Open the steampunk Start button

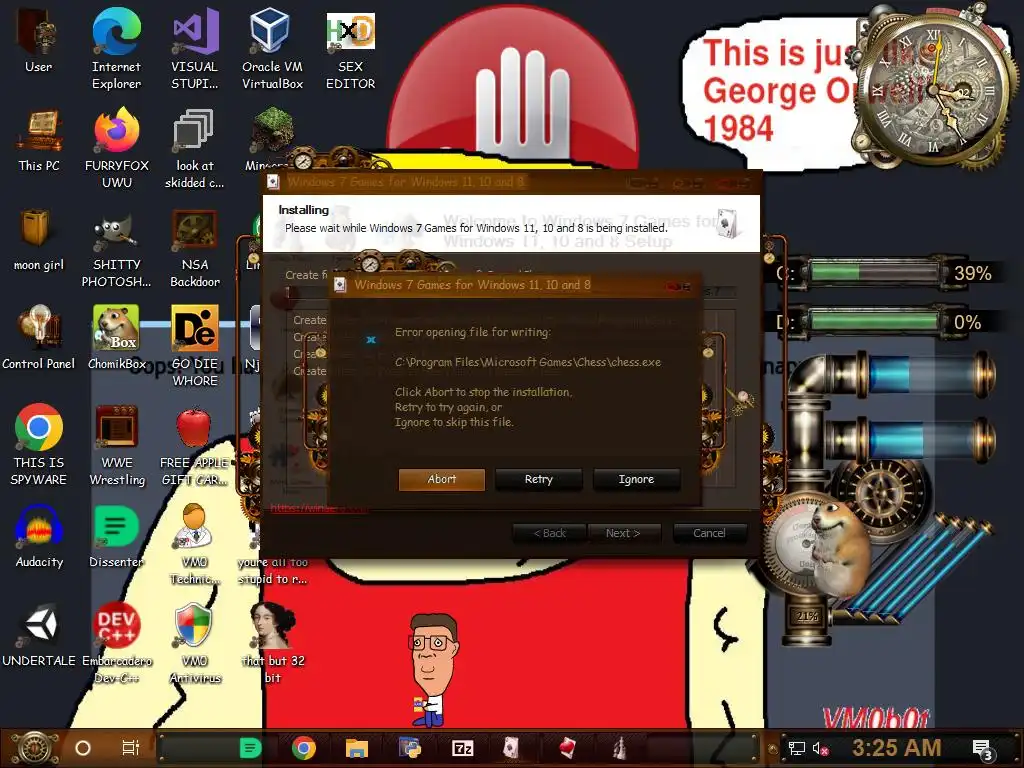(35, 748)
